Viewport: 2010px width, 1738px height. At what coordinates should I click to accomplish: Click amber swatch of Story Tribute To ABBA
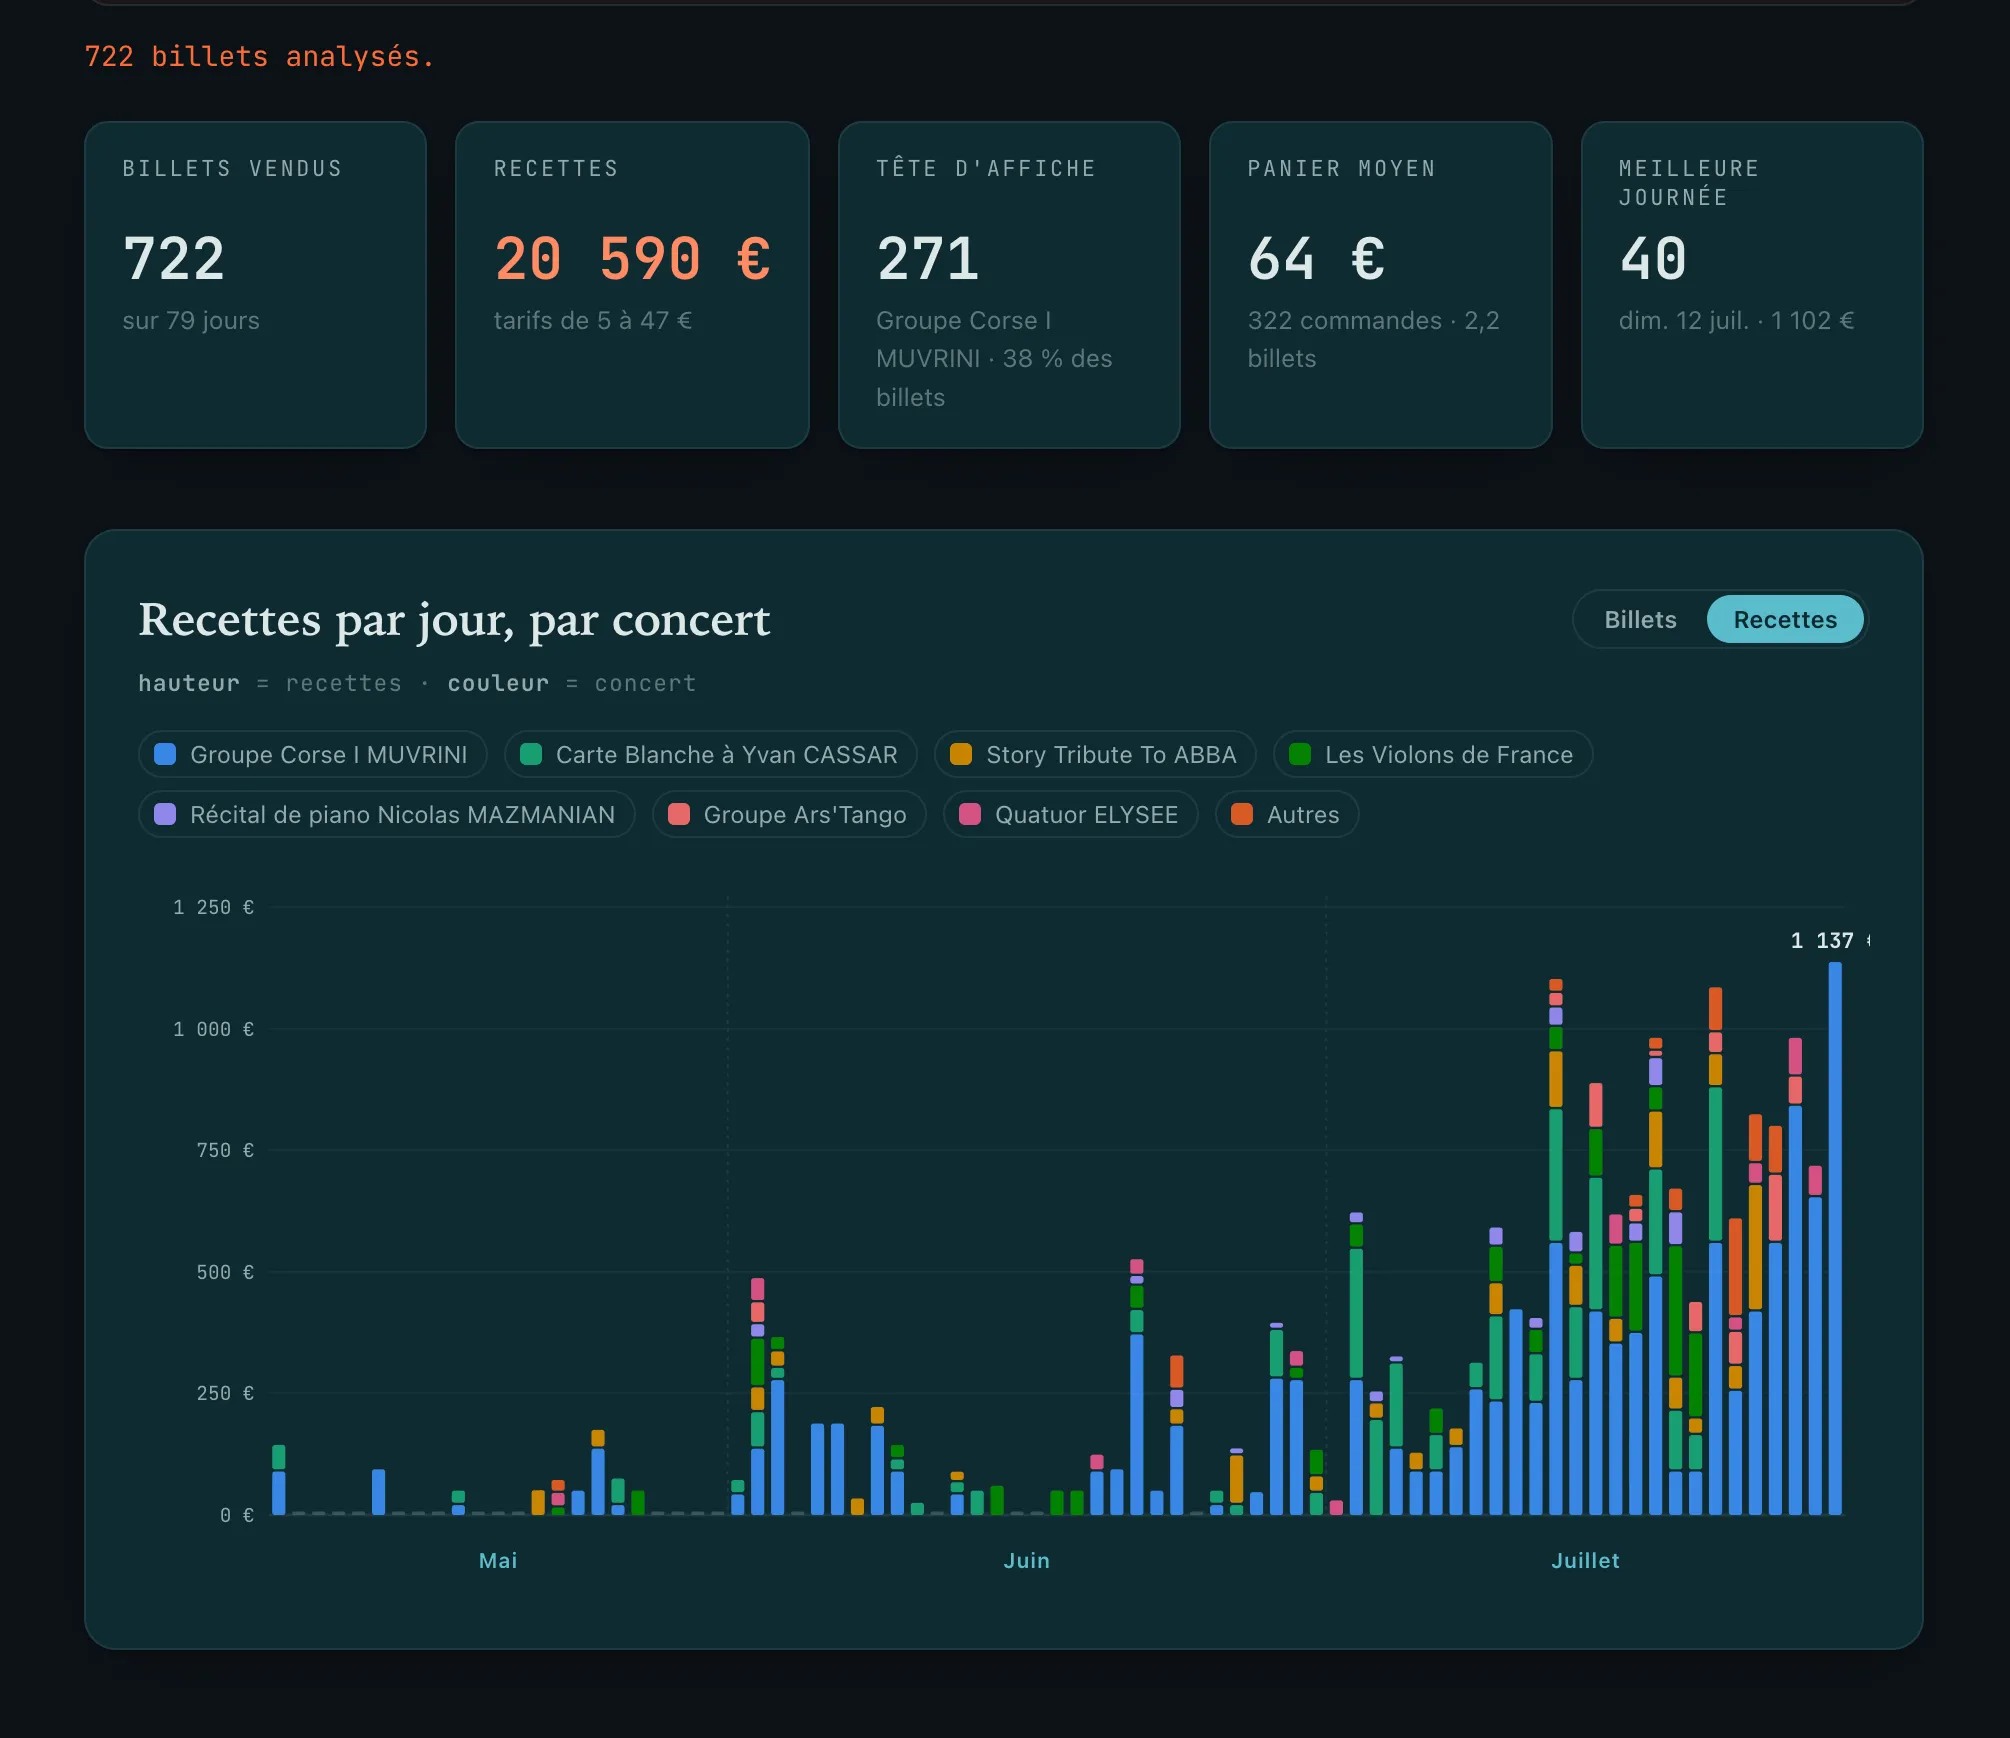pos(961,755)
